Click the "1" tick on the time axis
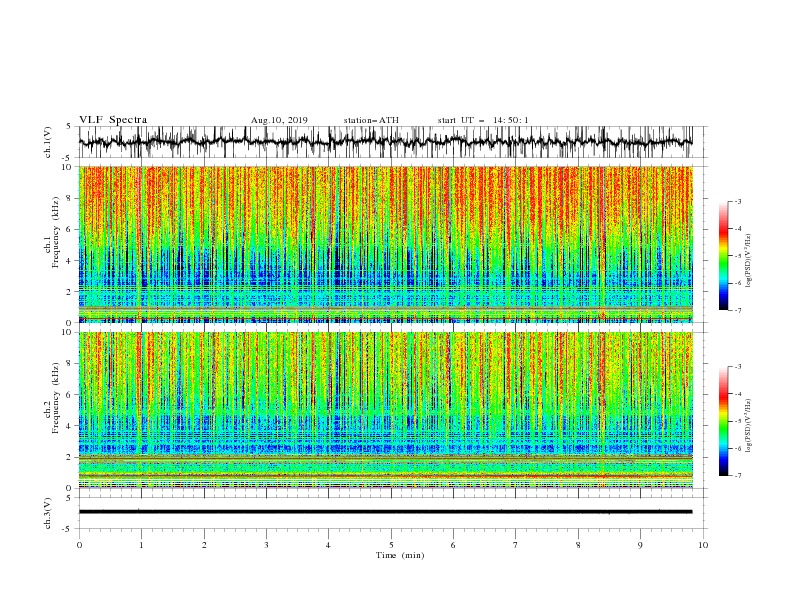The width and height of the screenshot is (792, 612). point(141,545)
